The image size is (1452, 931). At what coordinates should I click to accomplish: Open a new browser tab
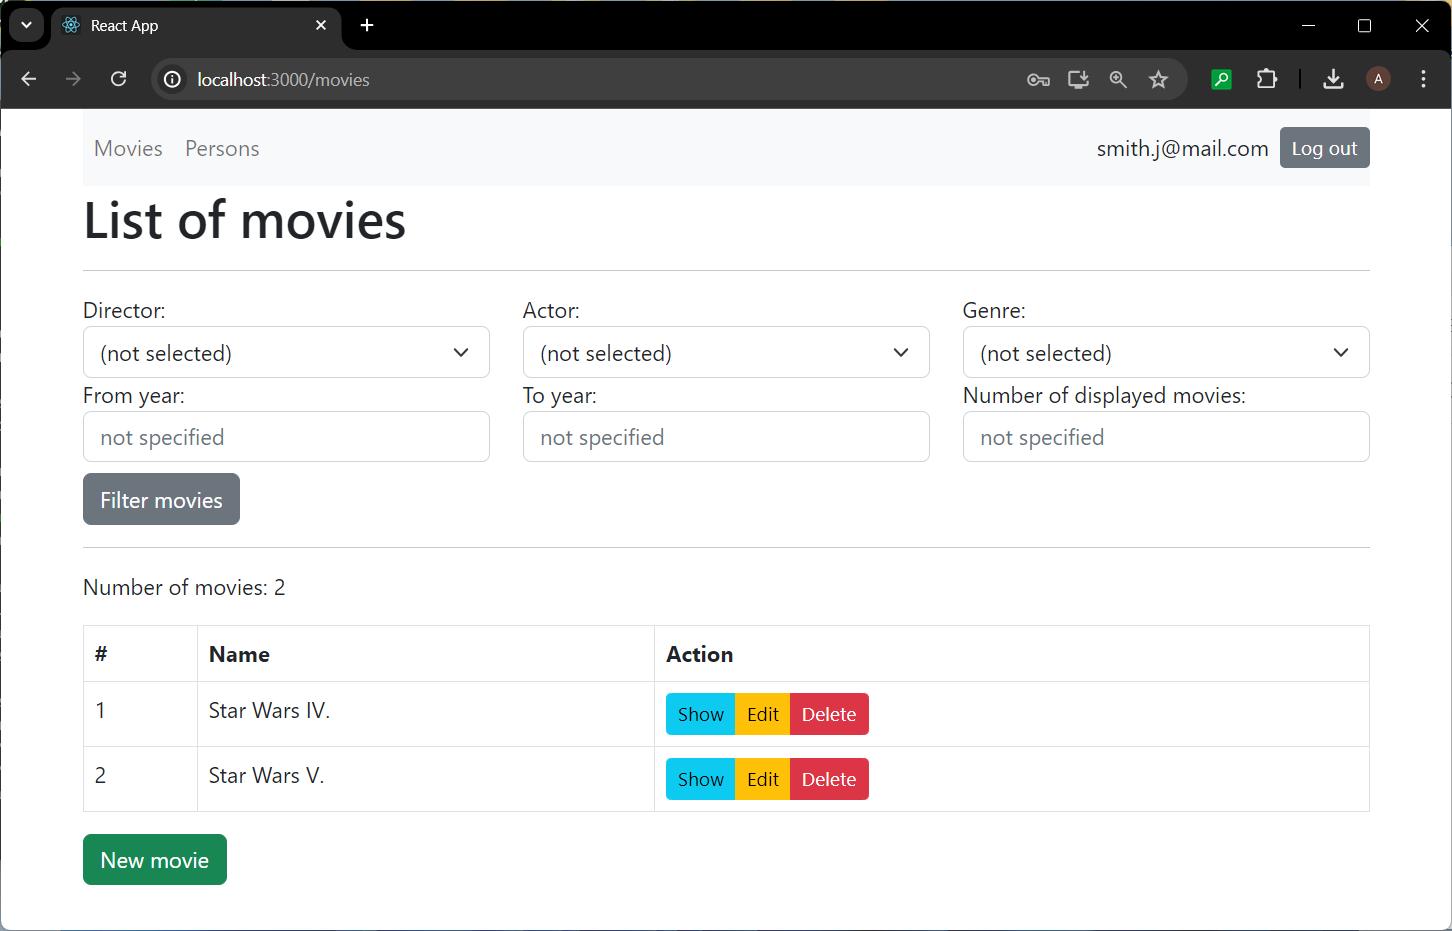[x=367, y=25]
